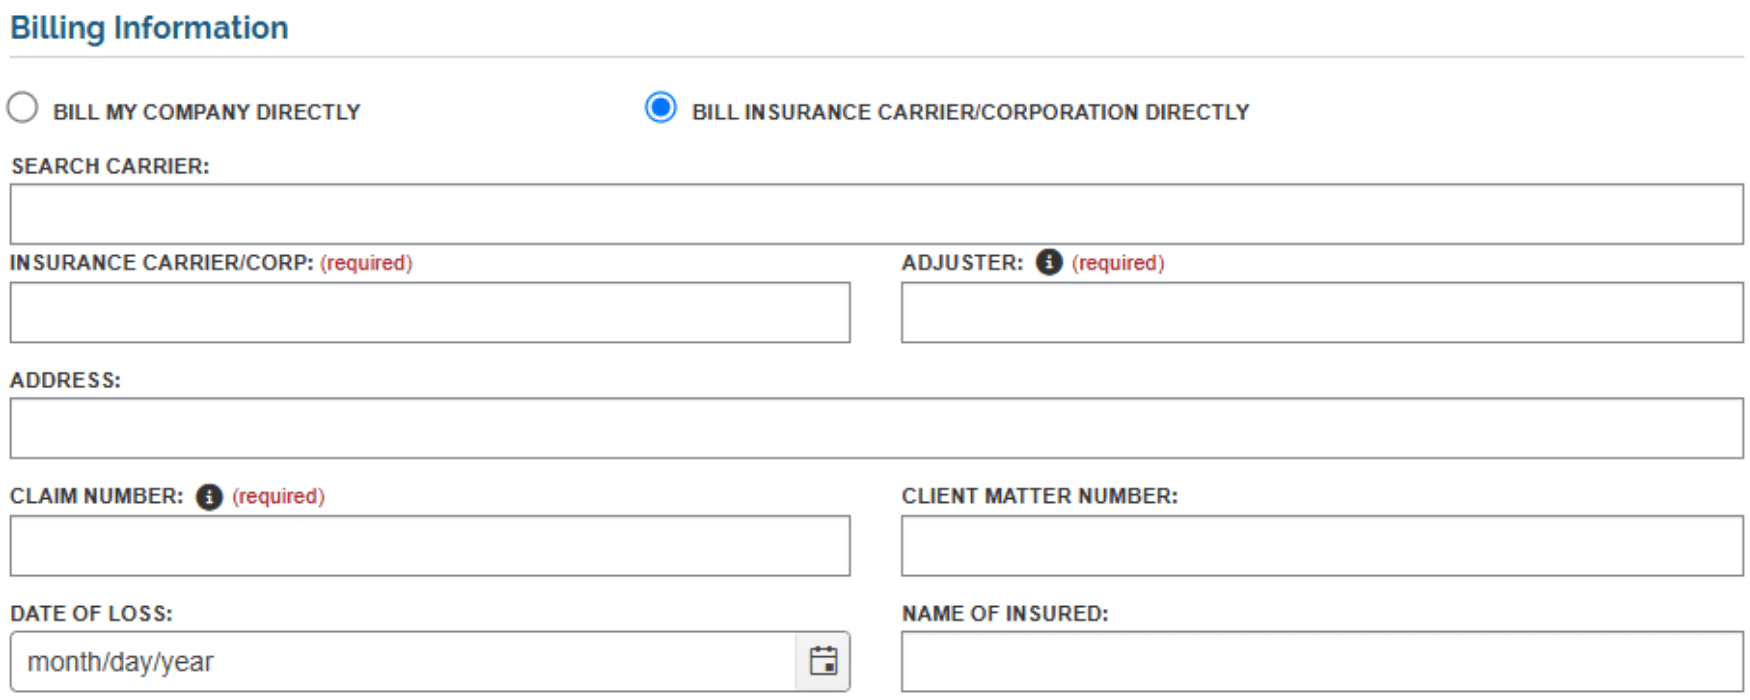Click into the Adjuster text field
This screenshot has height=700, width=1750.
tap(1322, 312)
